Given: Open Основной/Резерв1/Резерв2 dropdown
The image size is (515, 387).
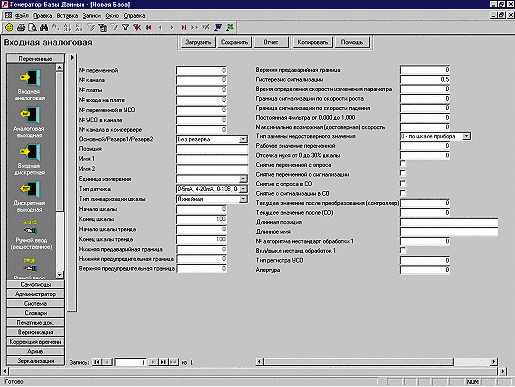Looking at the screenshot, I should coord(243,139).
